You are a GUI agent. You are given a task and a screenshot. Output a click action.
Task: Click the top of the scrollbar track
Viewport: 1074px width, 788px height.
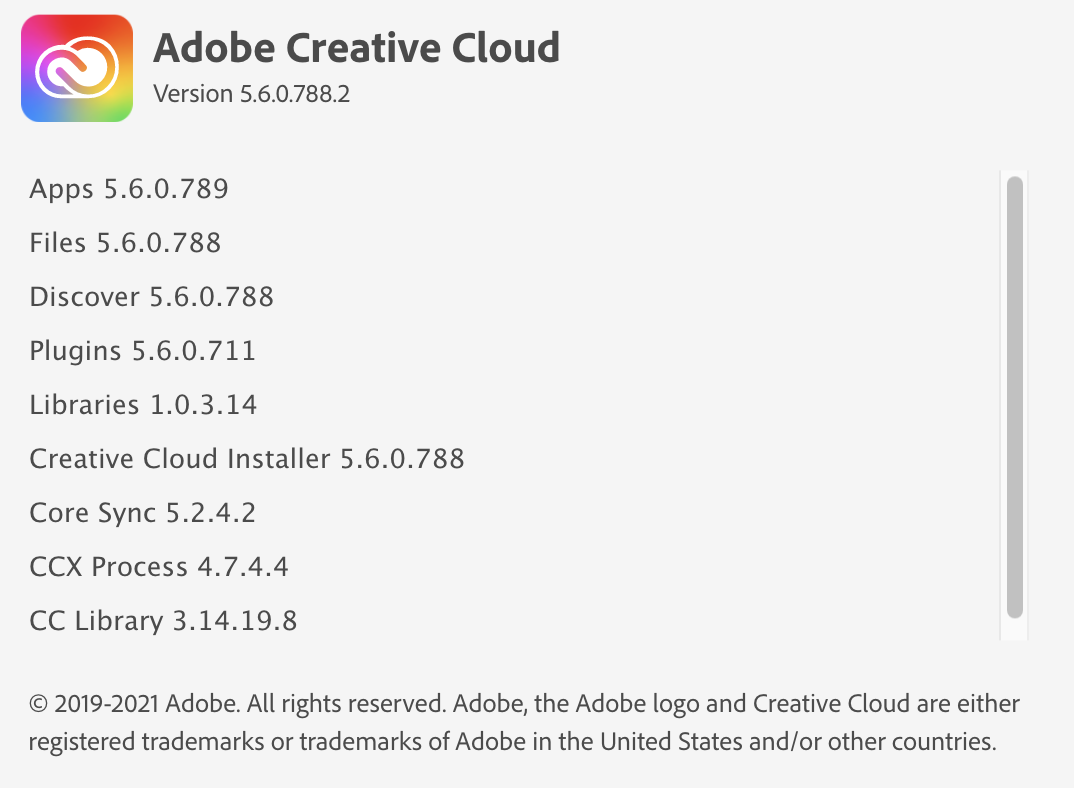[1012, 185]
